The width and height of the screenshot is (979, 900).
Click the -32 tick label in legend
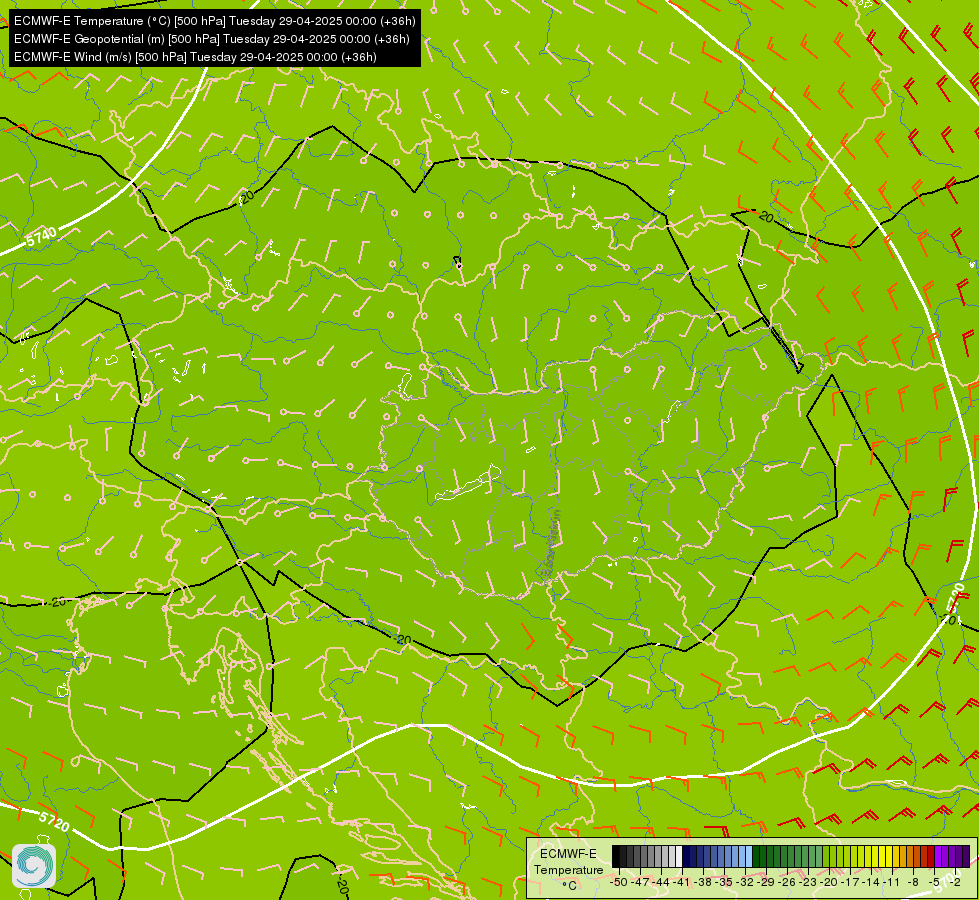click(745, 883)
